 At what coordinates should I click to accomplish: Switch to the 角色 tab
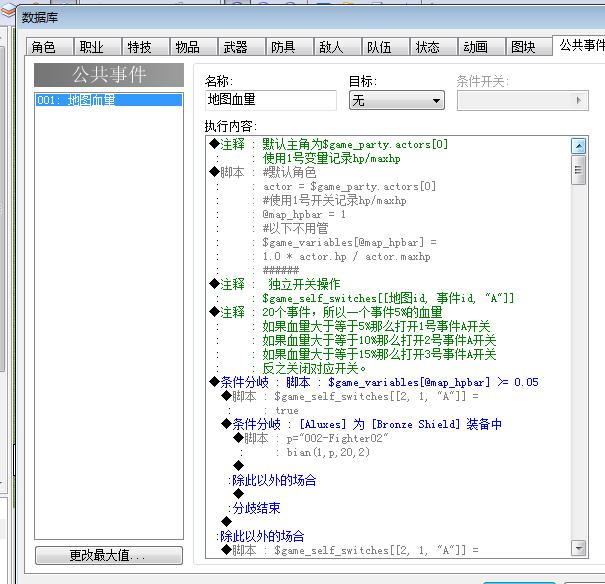click(50, 47)
